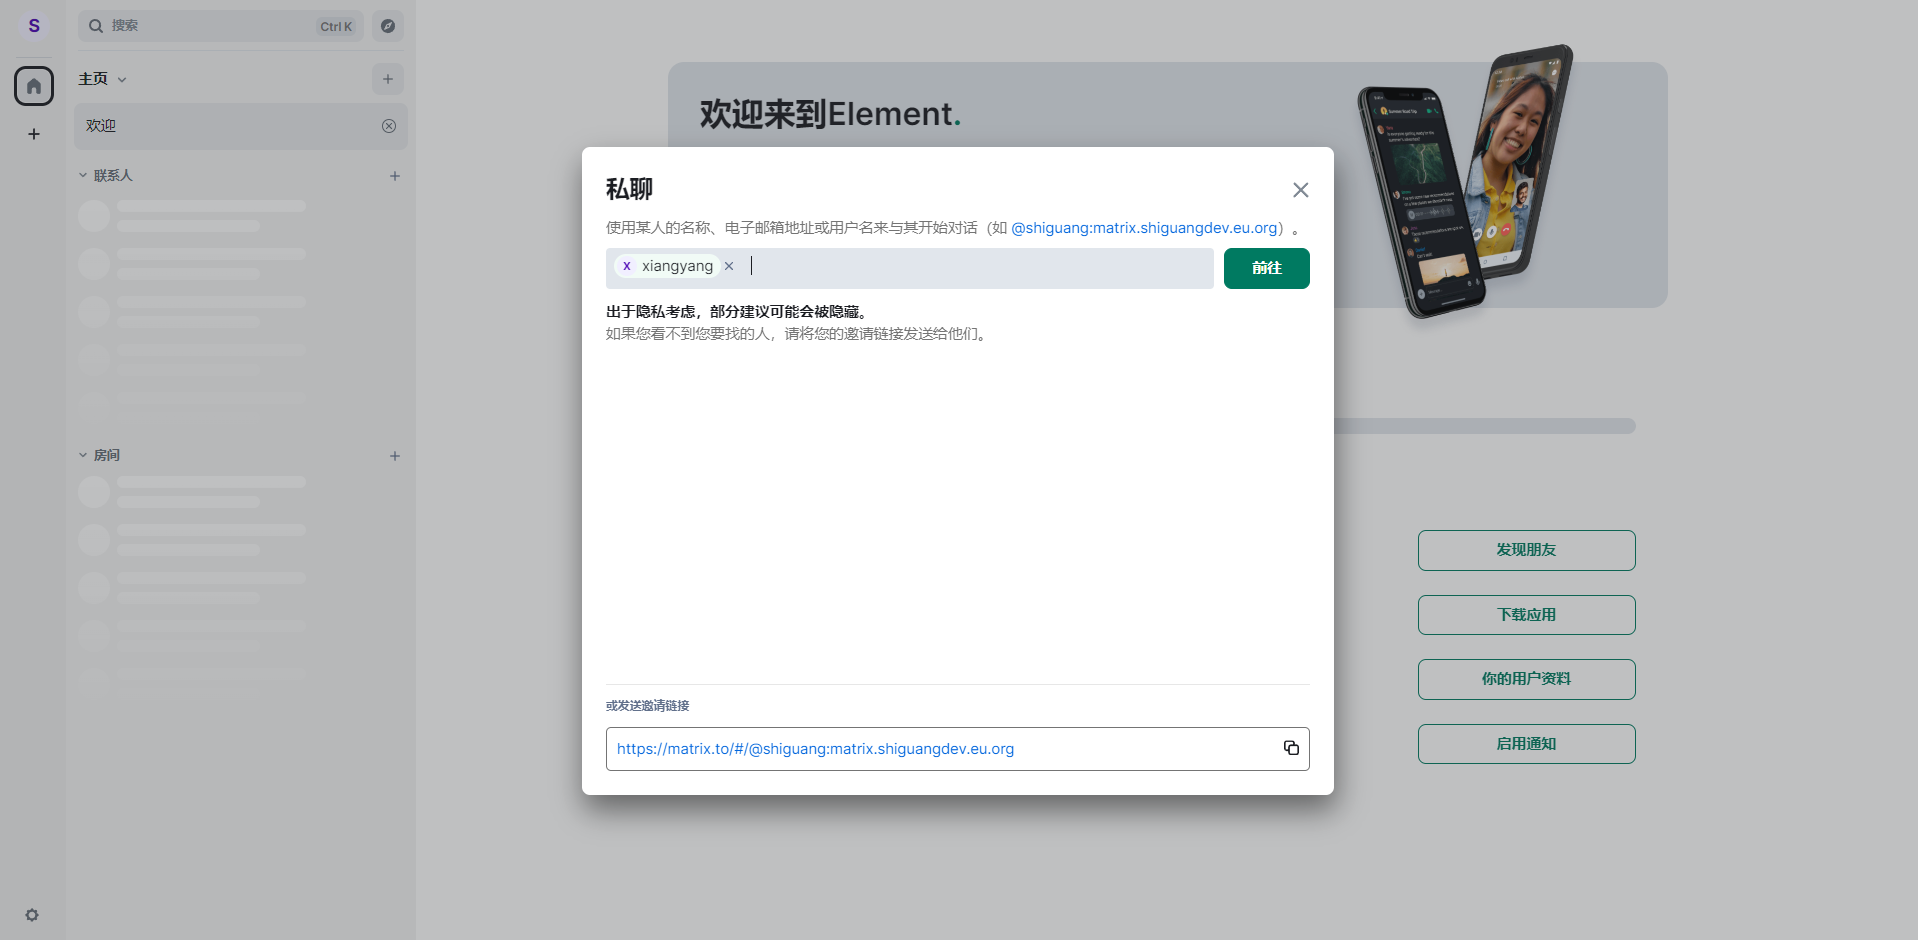Click the 启用通知 button
This screenshot has width=1918, height=940.
1526,744
